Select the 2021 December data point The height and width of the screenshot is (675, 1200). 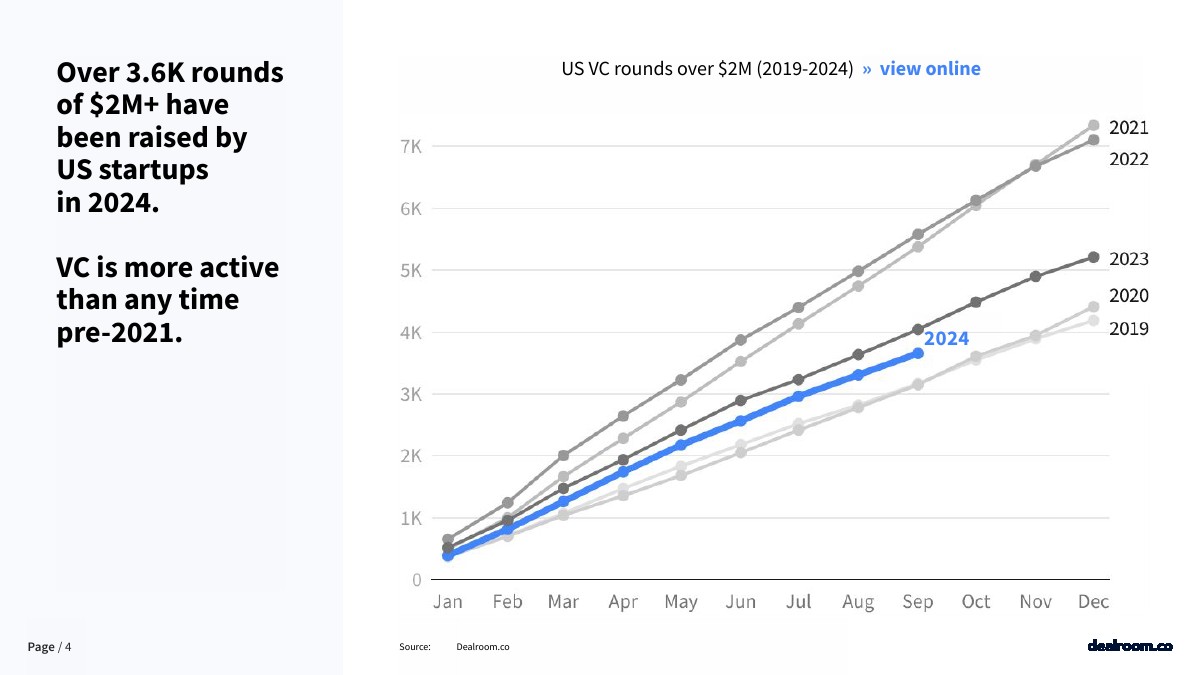click(x=1094, y=125)
